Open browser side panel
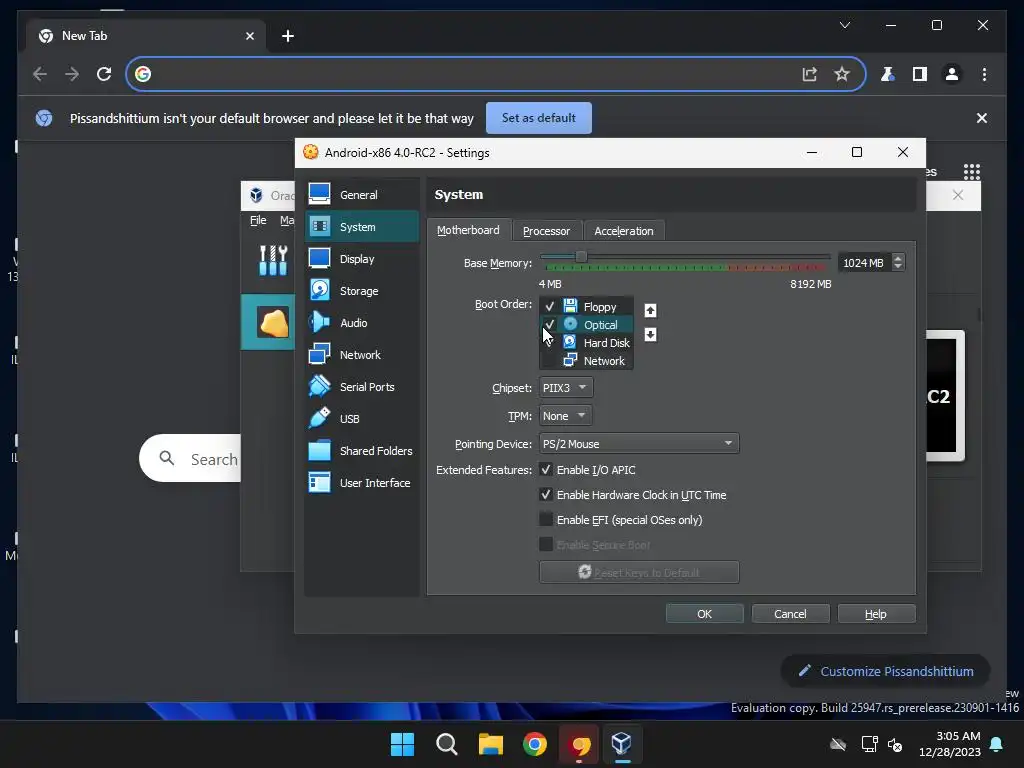Viewport: 1024px width, 768px height. click(920, 74)
